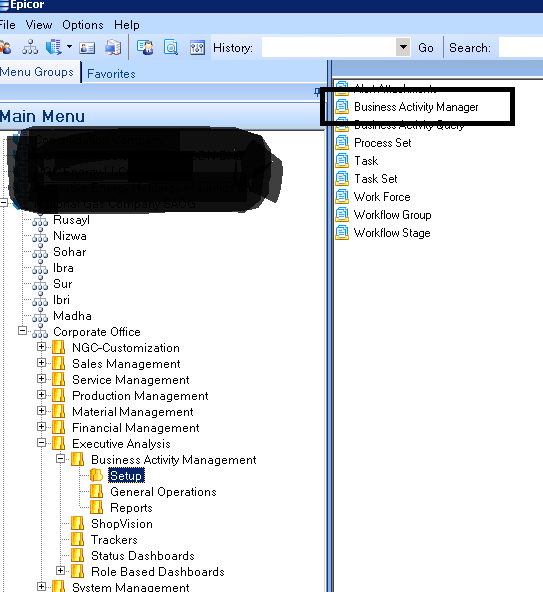Expand the NGC-Customization folder
This screenshot has width=543, height=592.
coord(42,347)
